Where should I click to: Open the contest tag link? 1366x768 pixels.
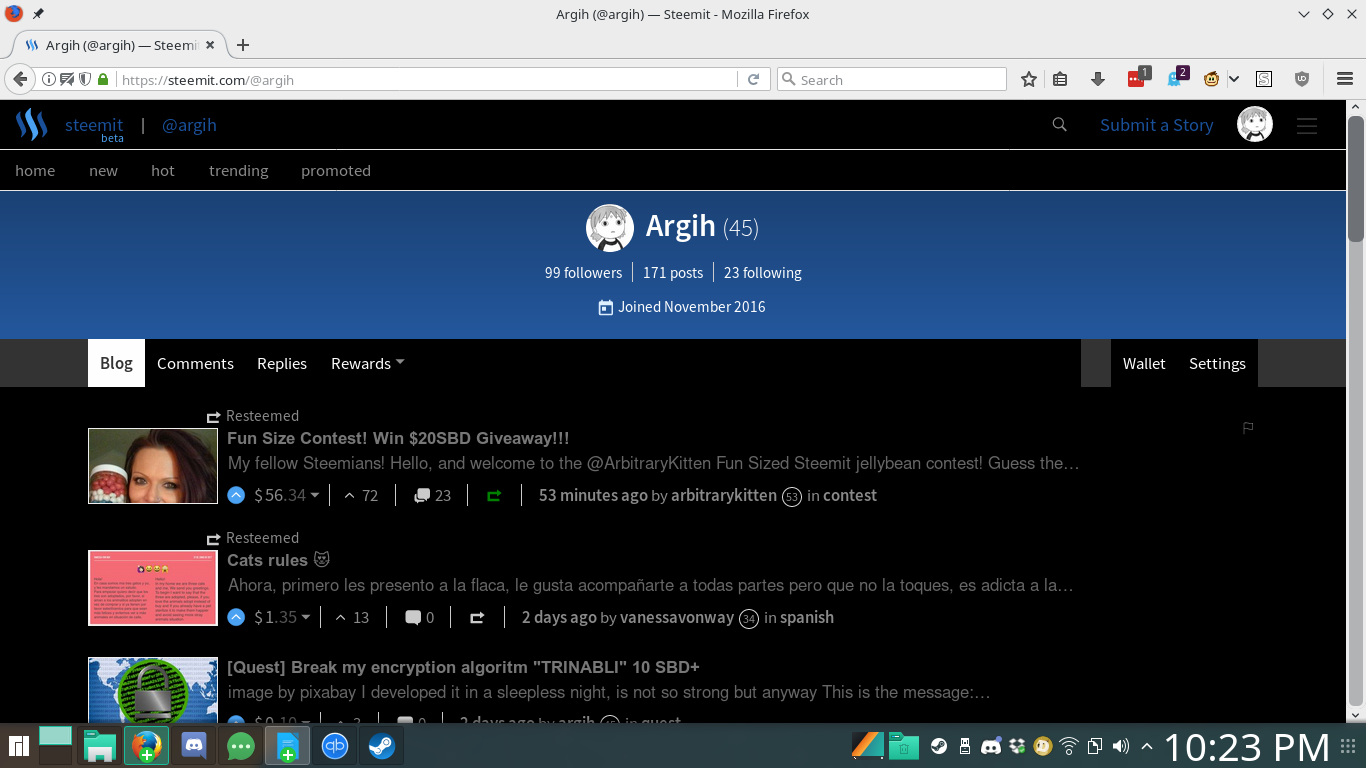pyautogui.click(x=850, y=495)
